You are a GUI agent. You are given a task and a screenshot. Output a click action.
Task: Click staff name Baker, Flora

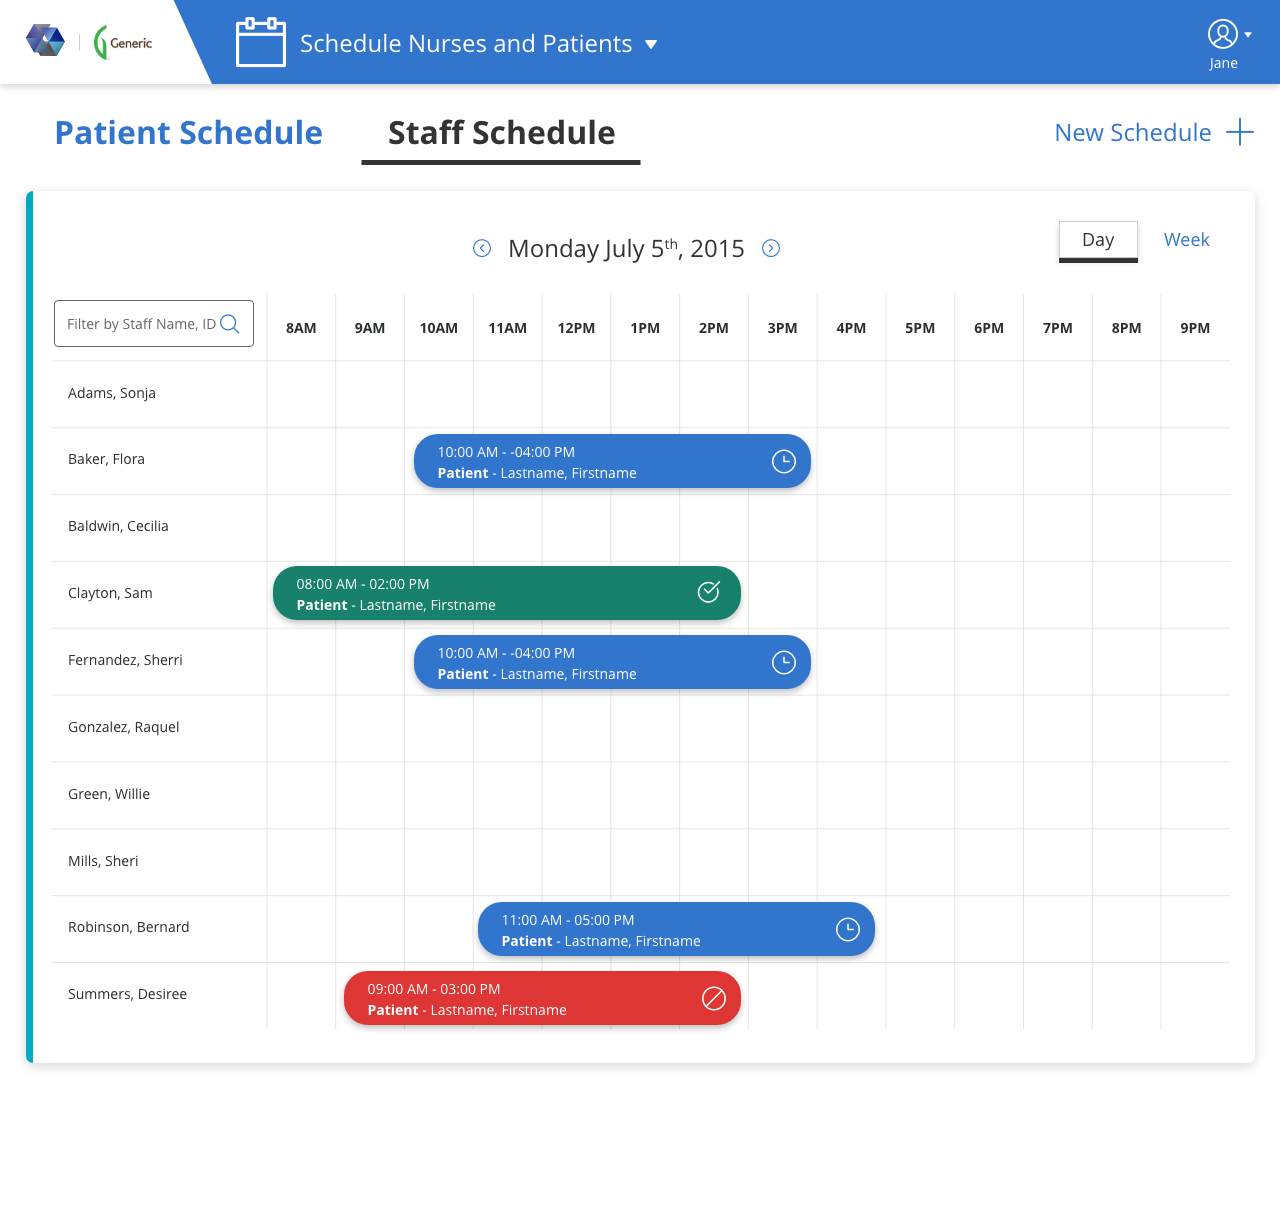click(x=106, y=459)
